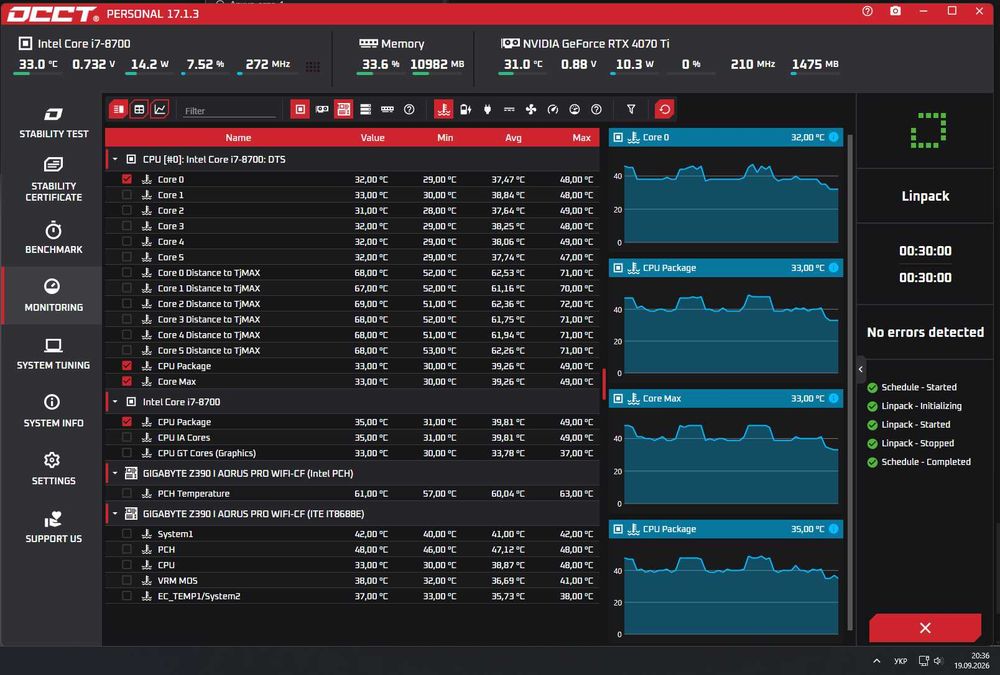Sort by the Max column header

(582, 137)
